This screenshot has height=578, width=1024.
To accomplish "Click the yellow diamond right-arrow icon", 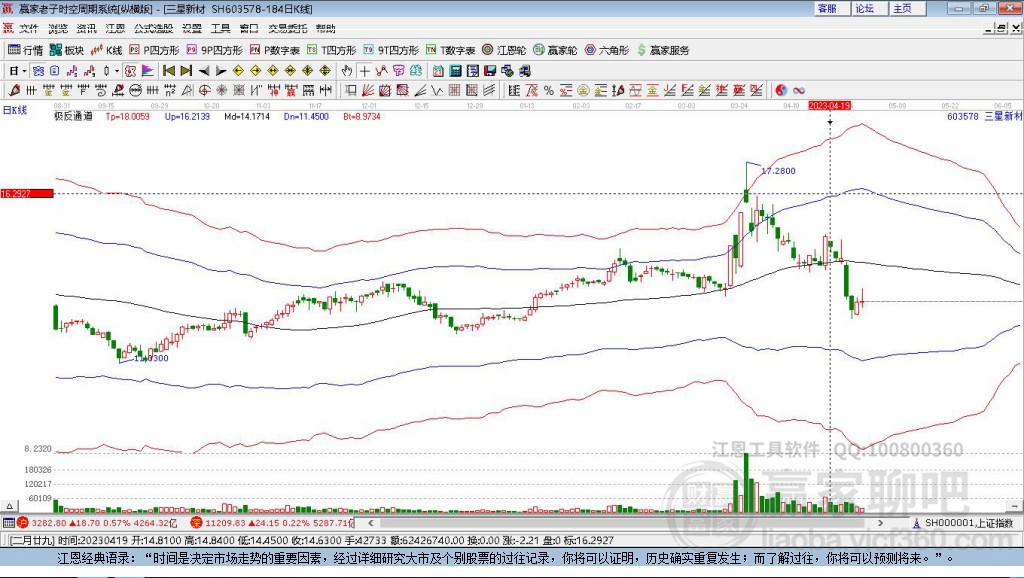I will click(255, 71).
